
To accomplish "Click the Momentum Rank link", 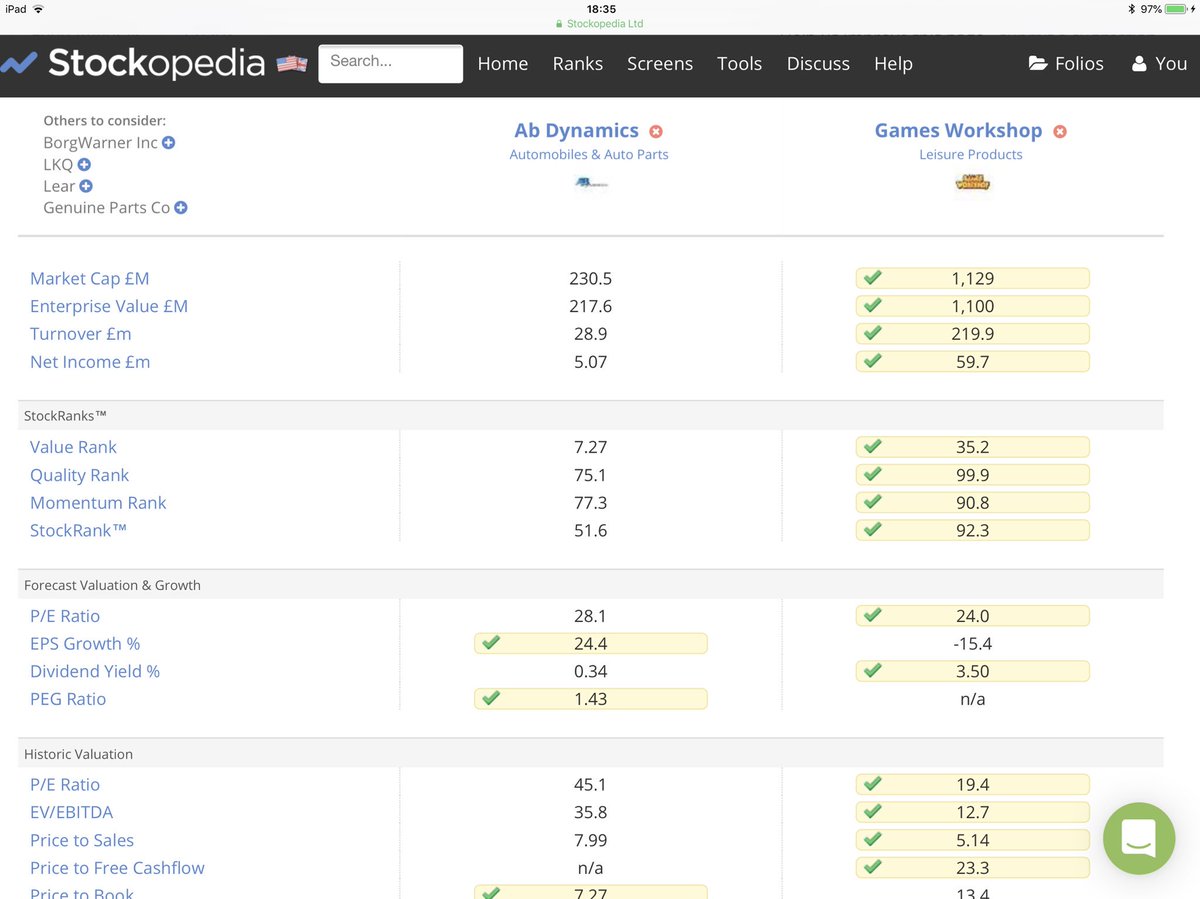I will point(98,503).
